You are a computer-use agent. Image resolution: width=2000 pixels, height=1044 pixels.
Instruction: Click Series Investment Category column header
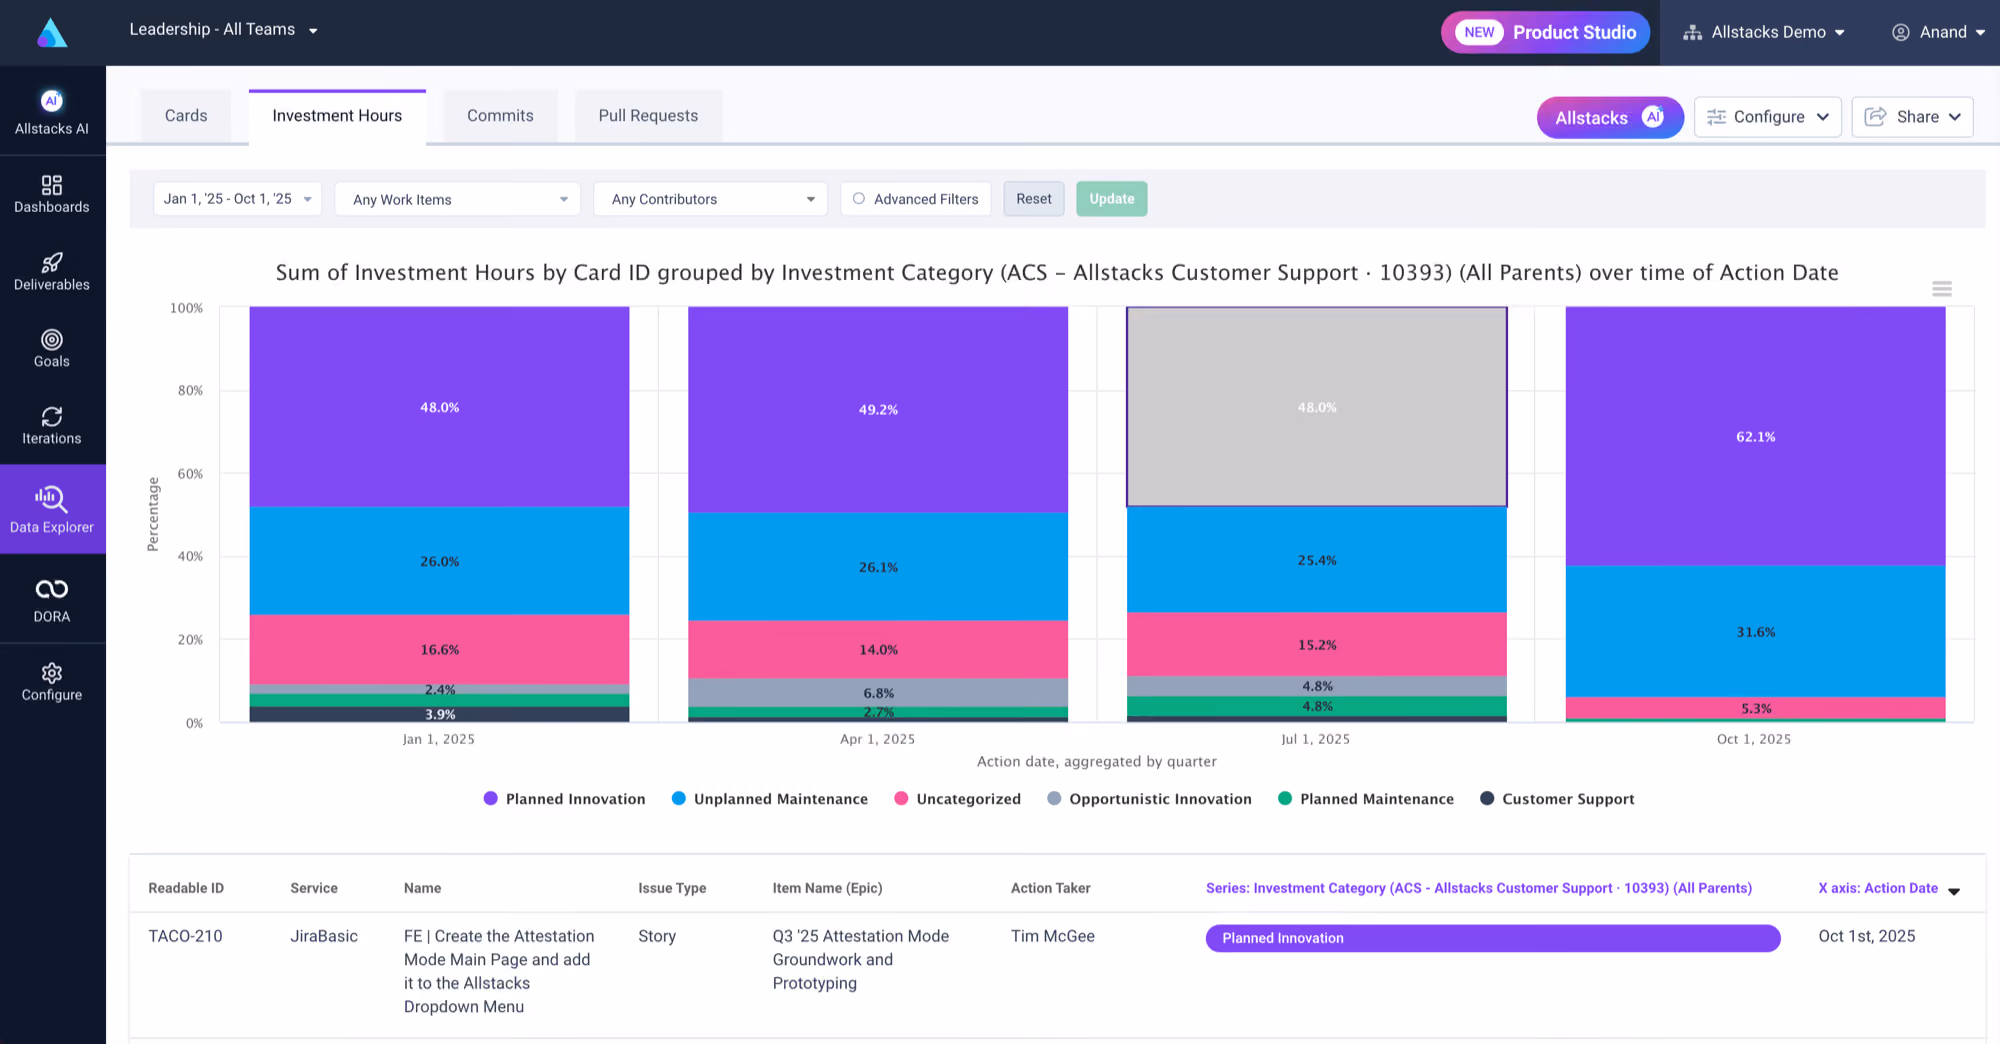tap(1479, 888)
